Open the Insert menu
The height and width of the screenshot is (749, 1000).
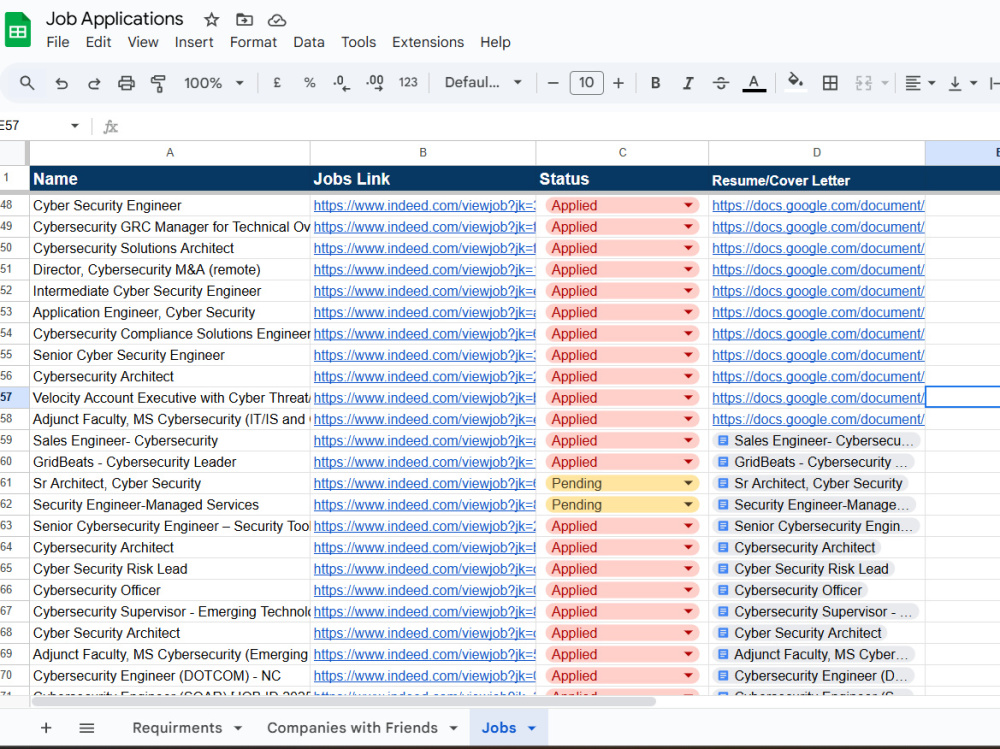click(194, 42)
